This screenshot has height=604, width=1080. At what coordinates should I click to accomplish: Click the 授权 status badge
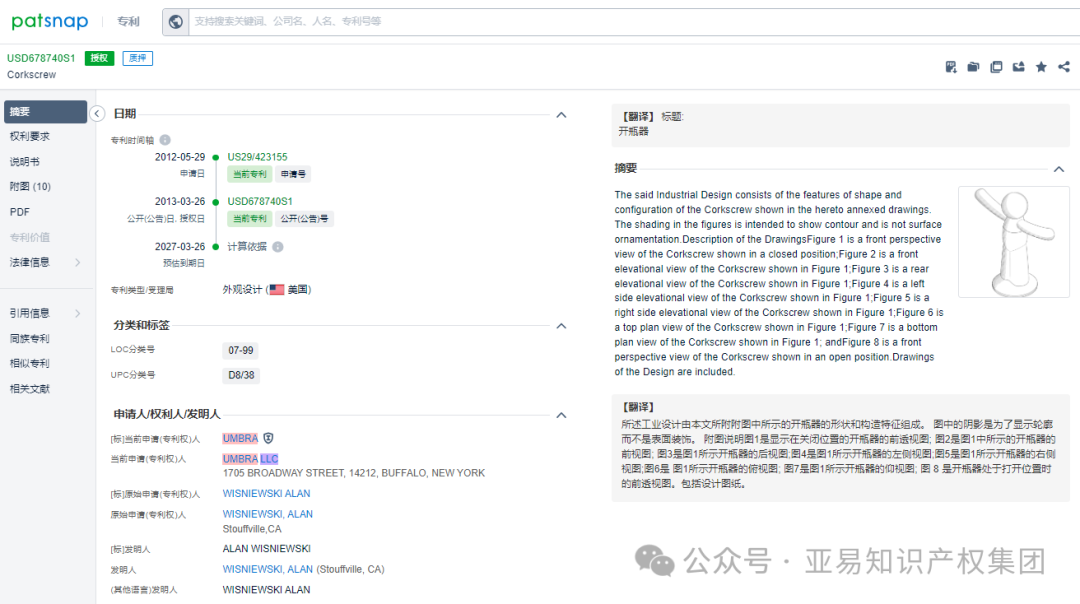pos(99,58)
